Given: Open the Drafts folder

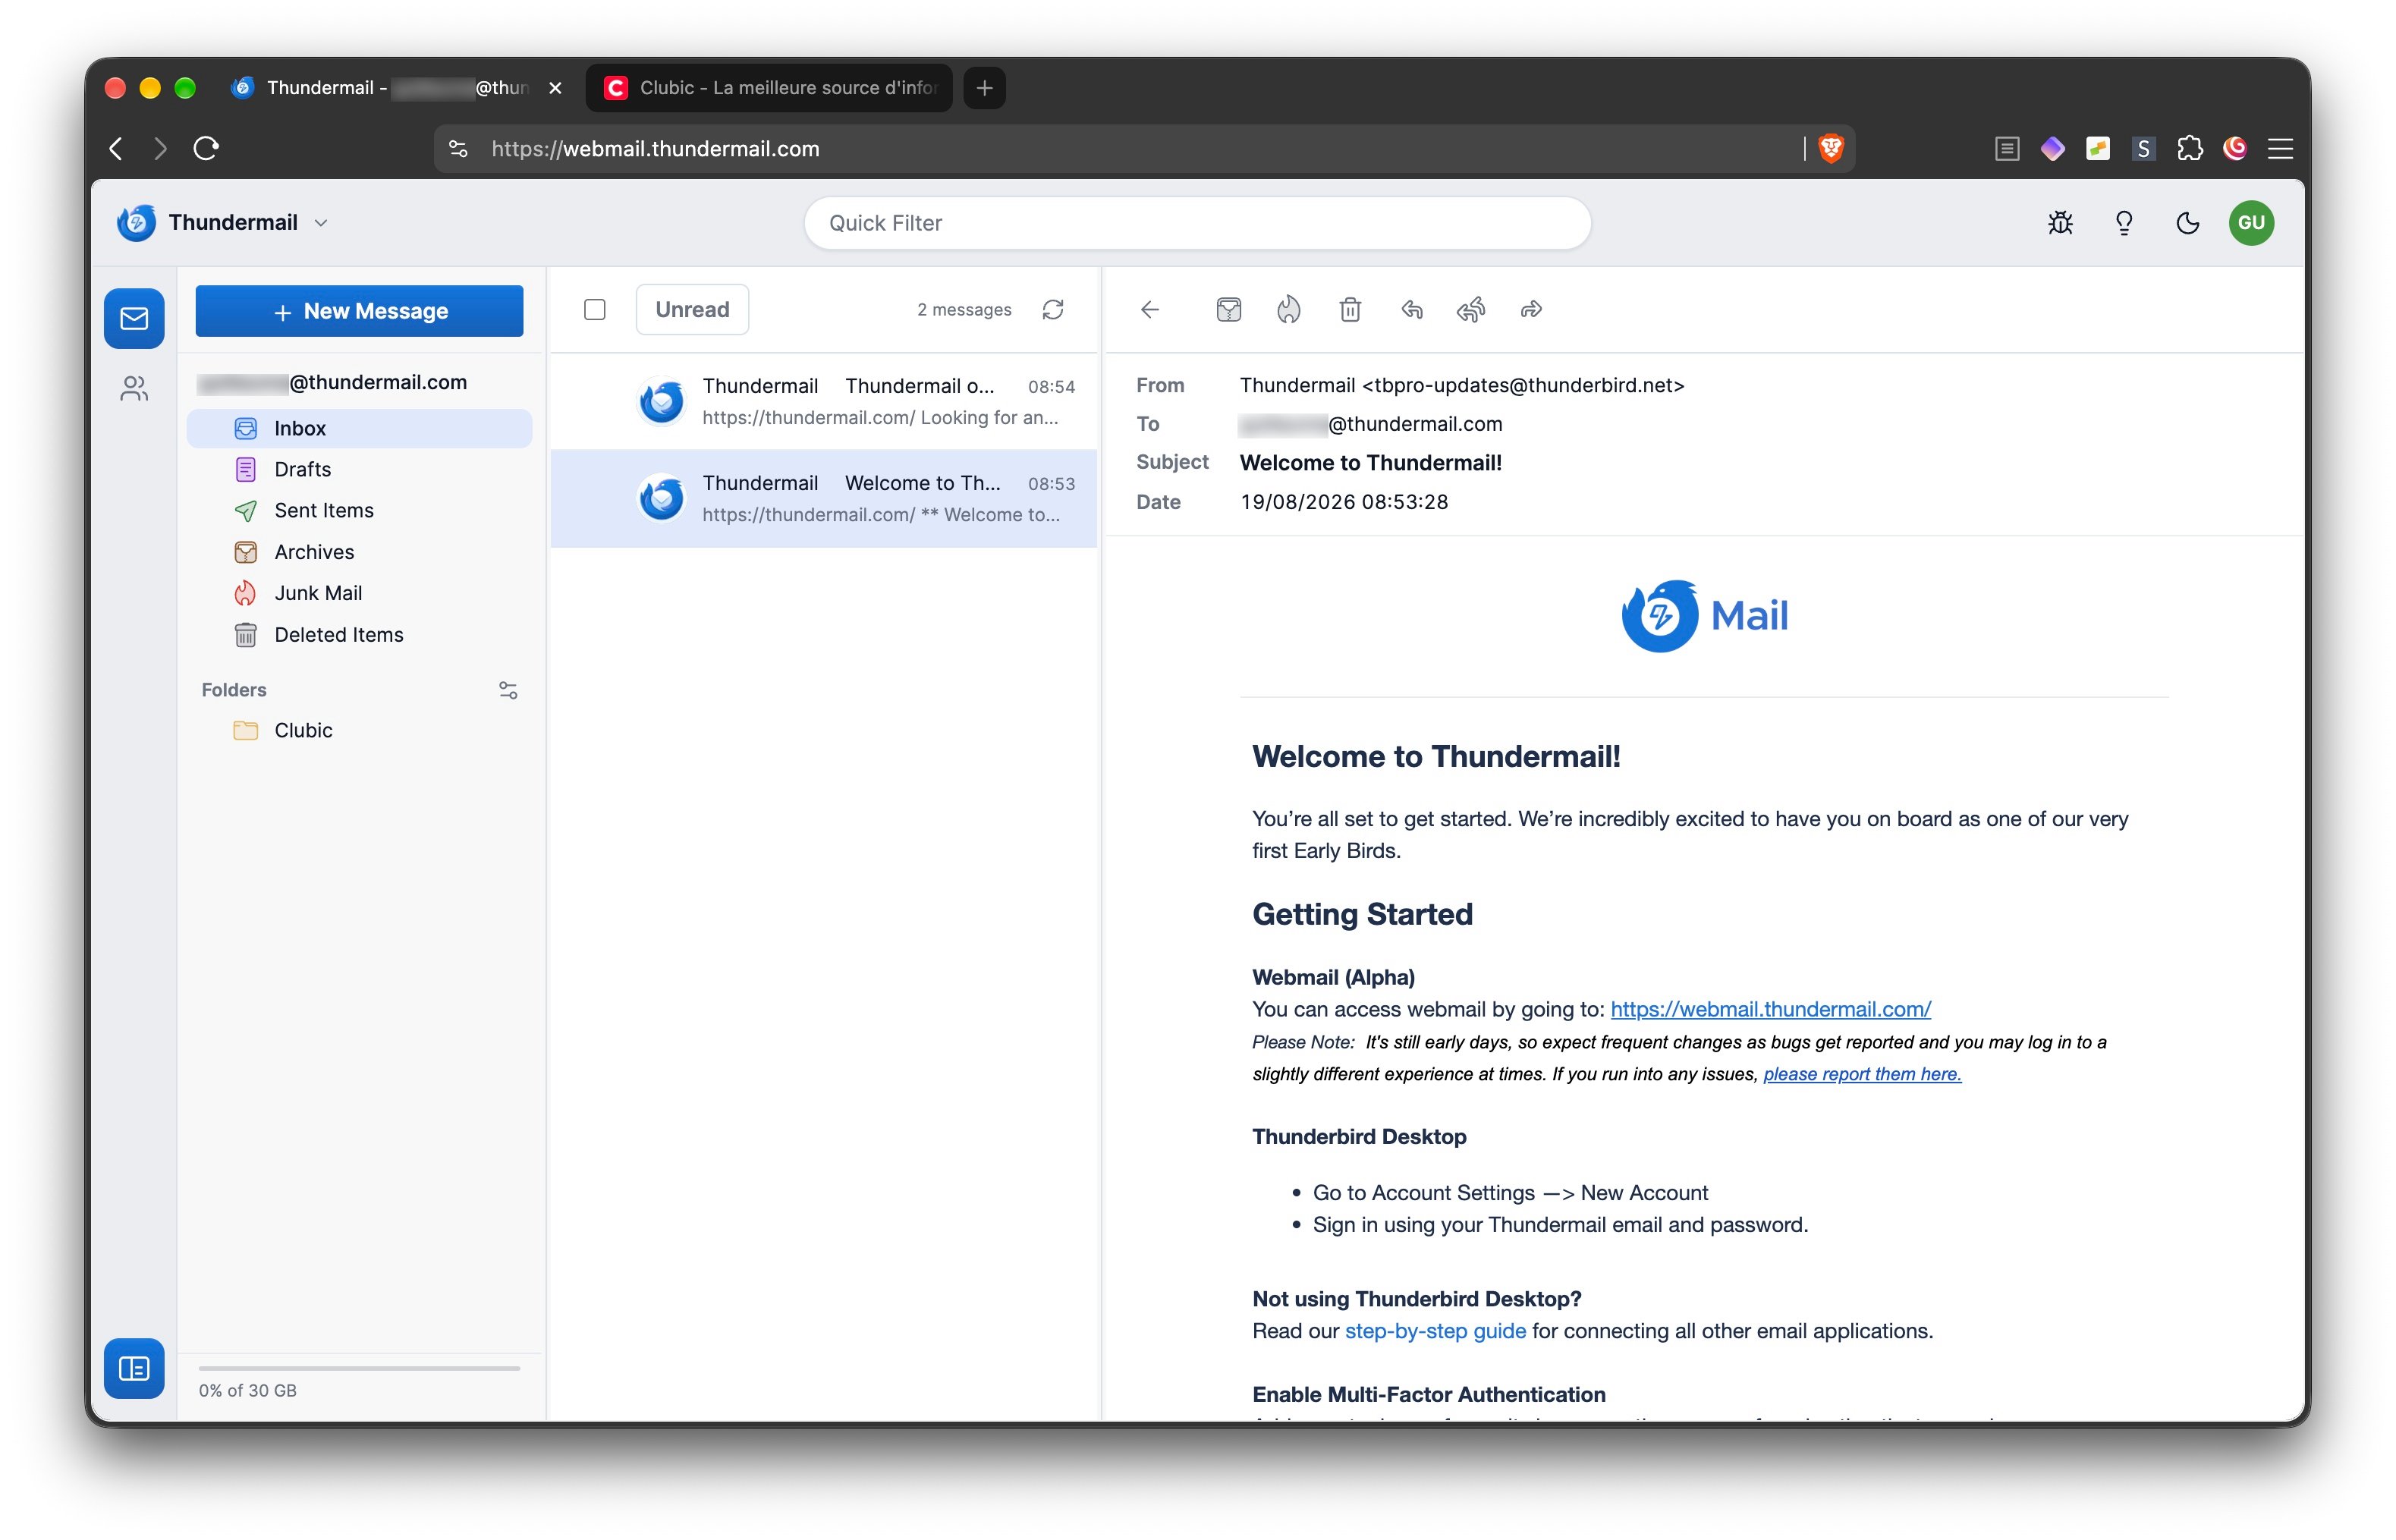Looking at the screenshot, I should (359, 469).
